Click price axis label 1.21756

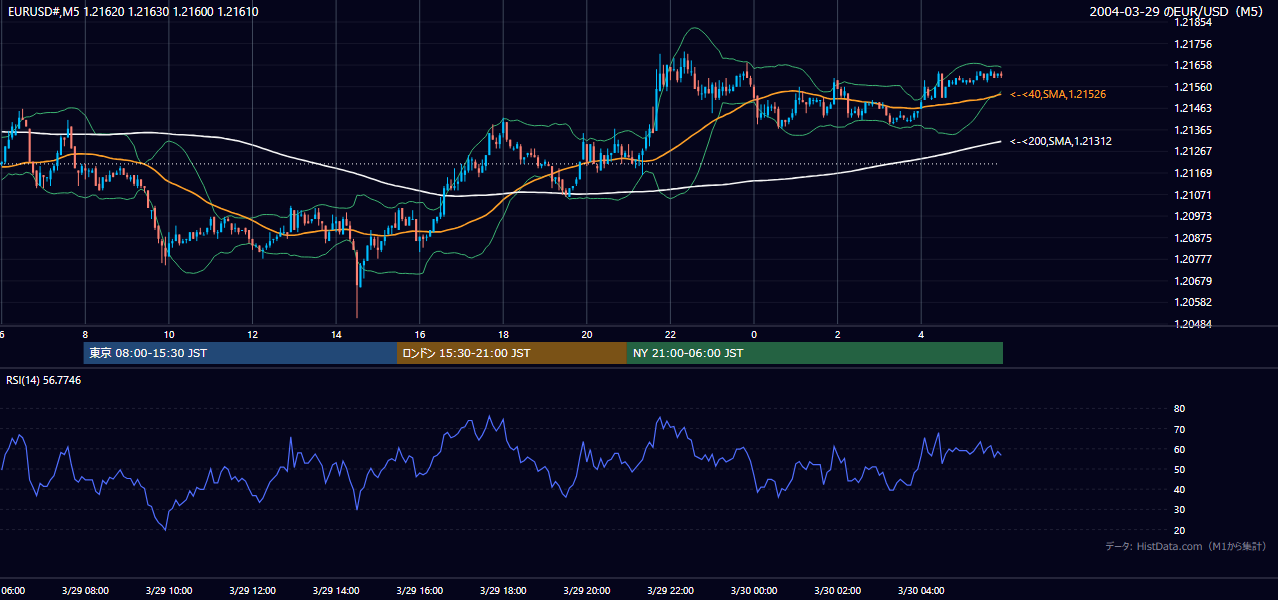[1192, 44]
